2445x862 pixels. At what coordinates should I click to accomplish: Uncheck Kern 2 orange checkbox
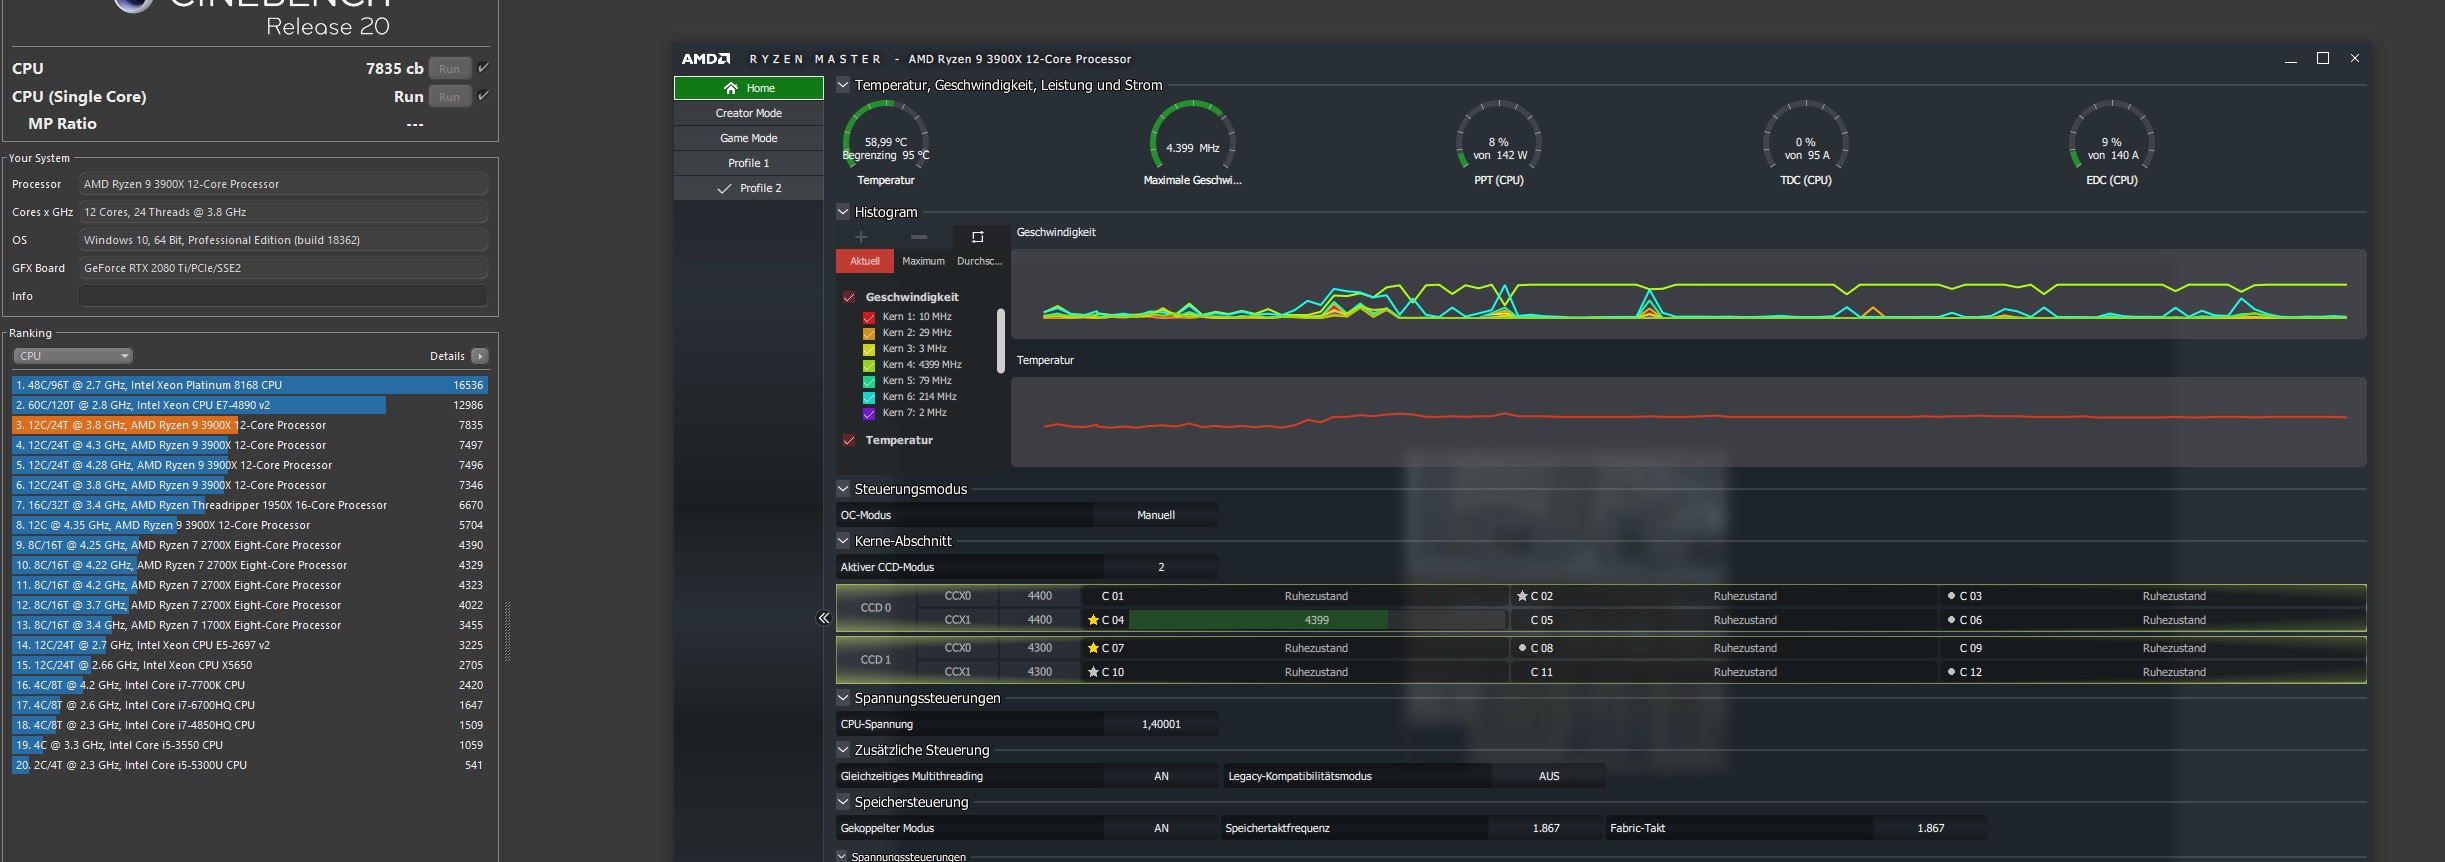(869, 333)
